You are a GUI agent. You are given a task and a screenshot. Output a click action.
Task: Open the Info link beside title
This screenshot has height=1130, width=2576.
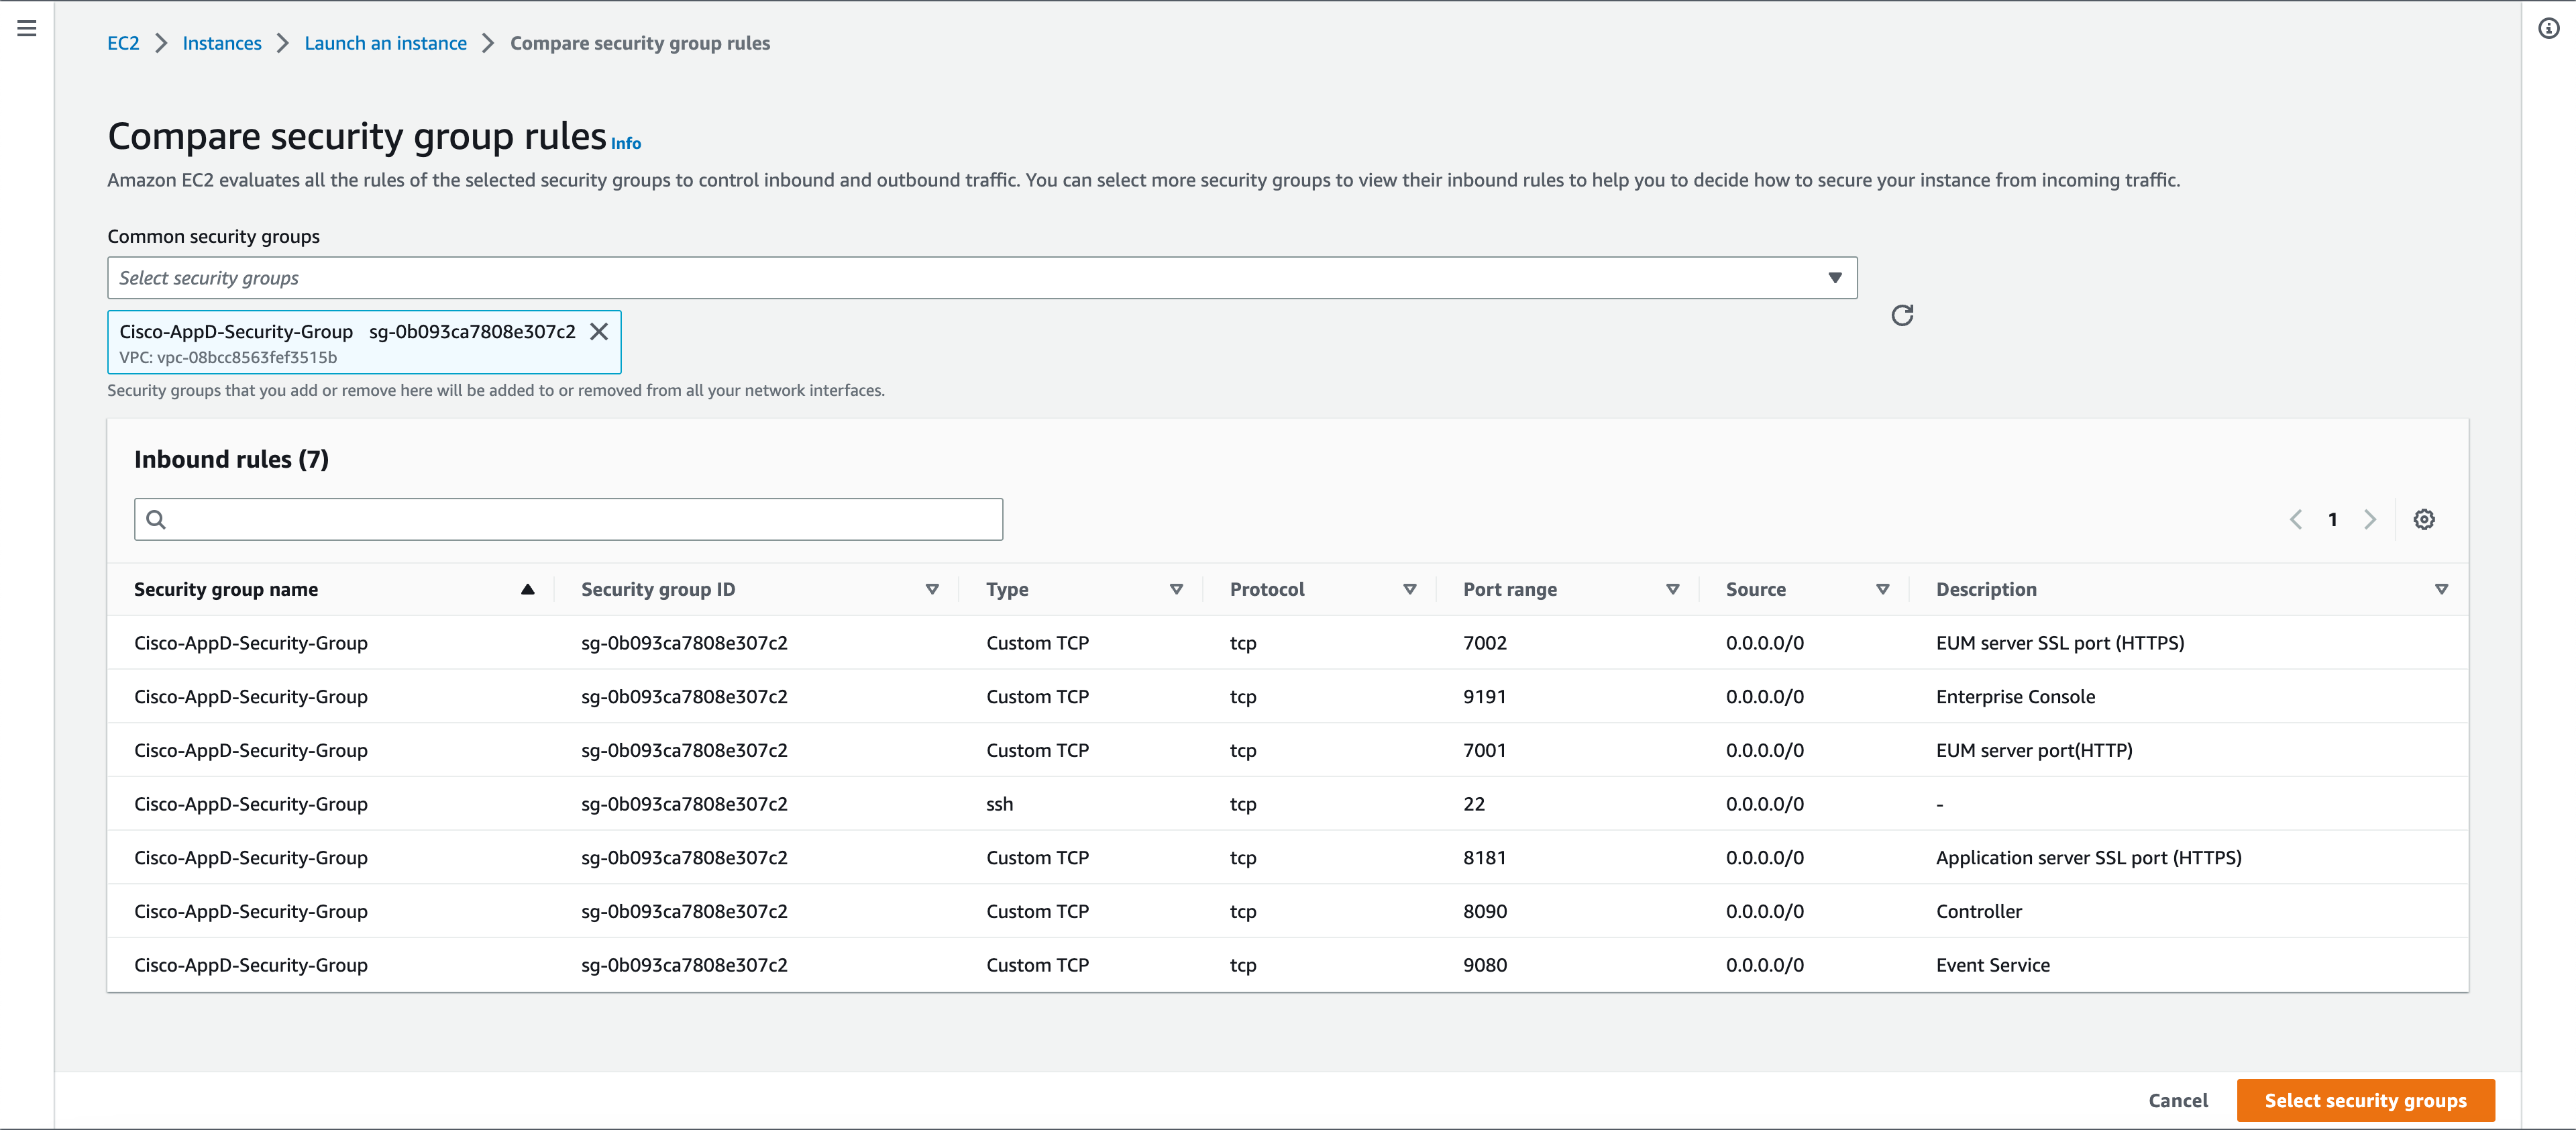(626, 144)
